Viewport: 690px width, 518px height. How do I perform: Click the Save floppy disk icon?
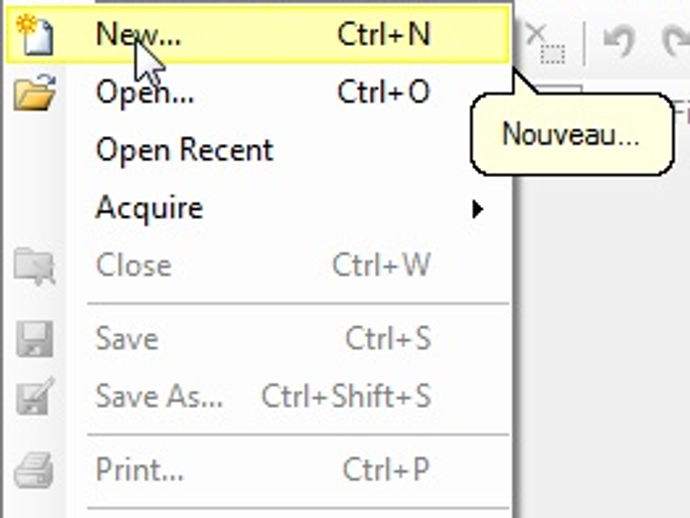[34, 339]
